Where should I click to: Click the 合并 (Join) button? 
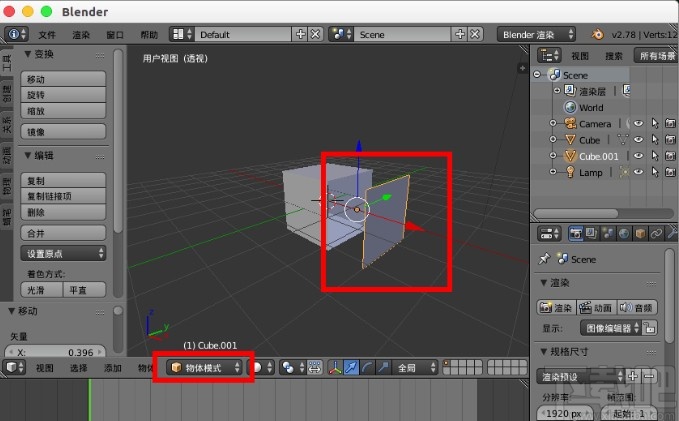coord(63,233)
